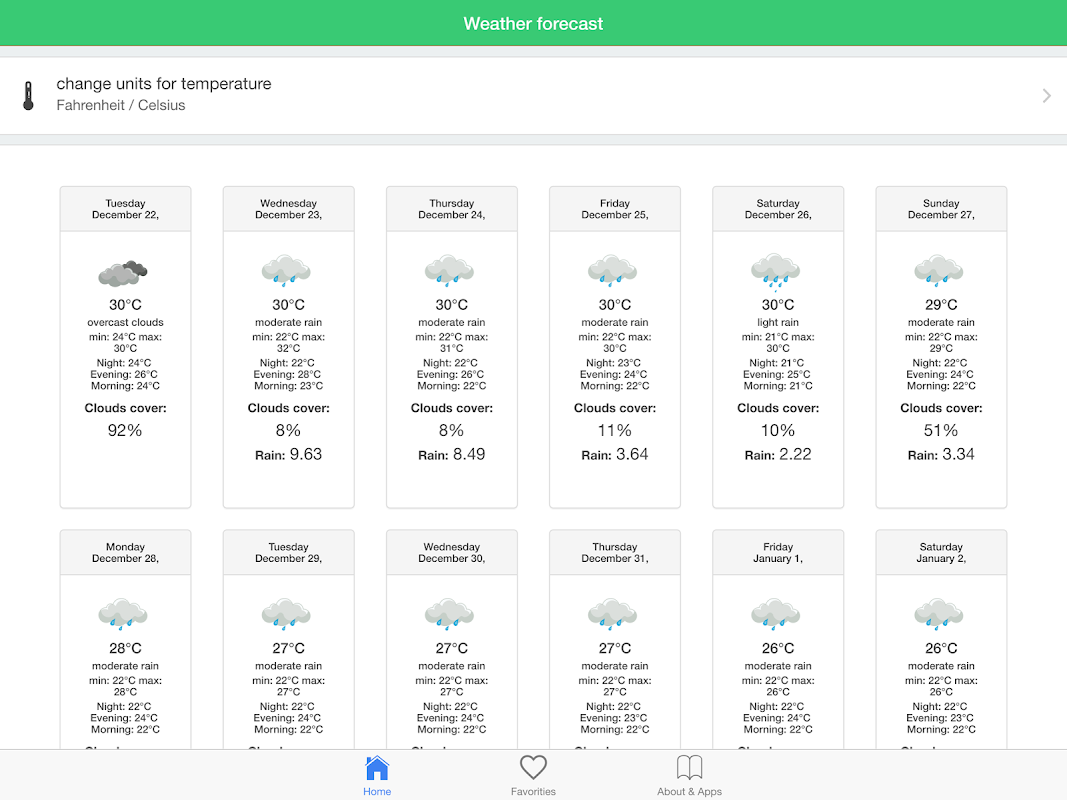Viewport: 1067px width, 800px height.
Task: Select Wednesday December 30 card header
Action: click(452, 552)
